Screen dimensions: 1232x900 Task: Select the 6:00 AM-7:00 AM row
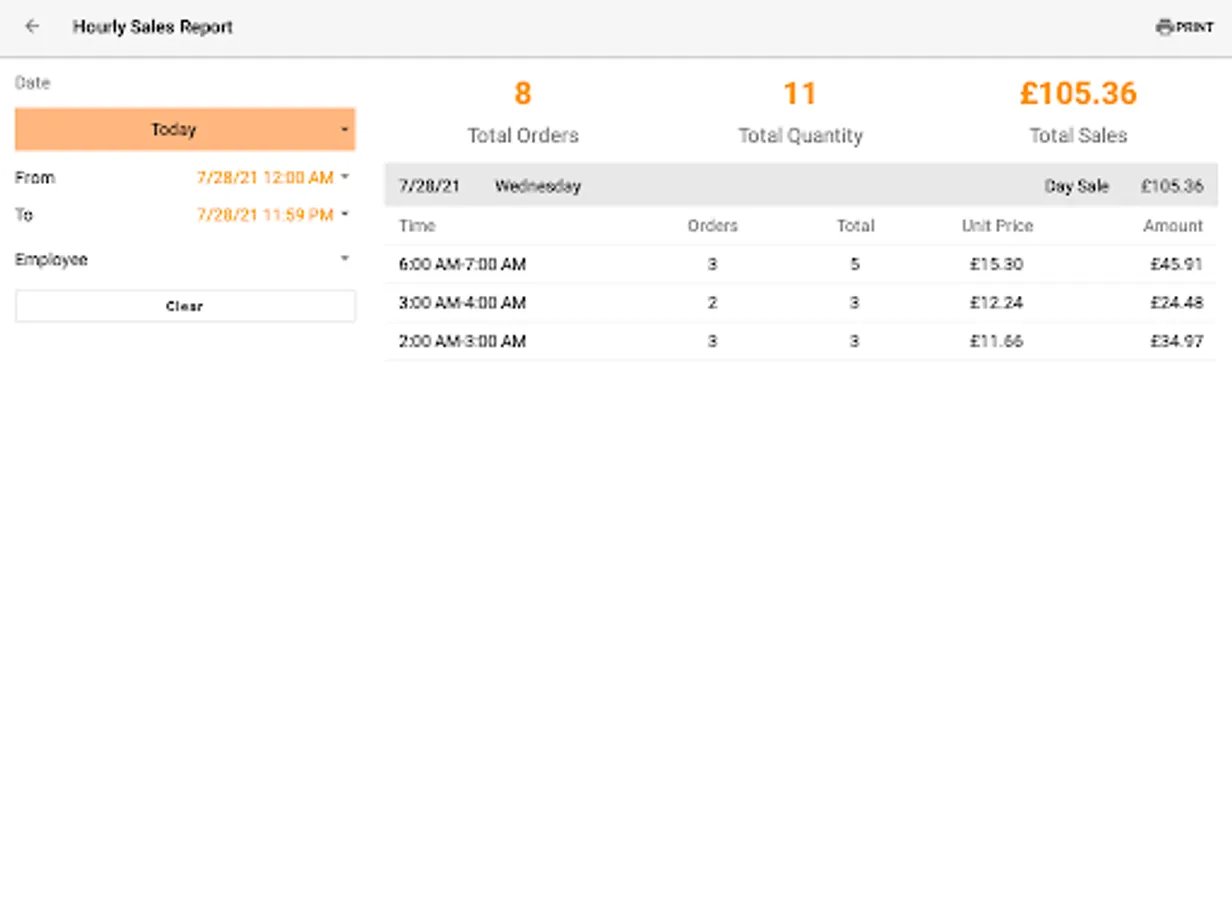(x=800, y=265)
